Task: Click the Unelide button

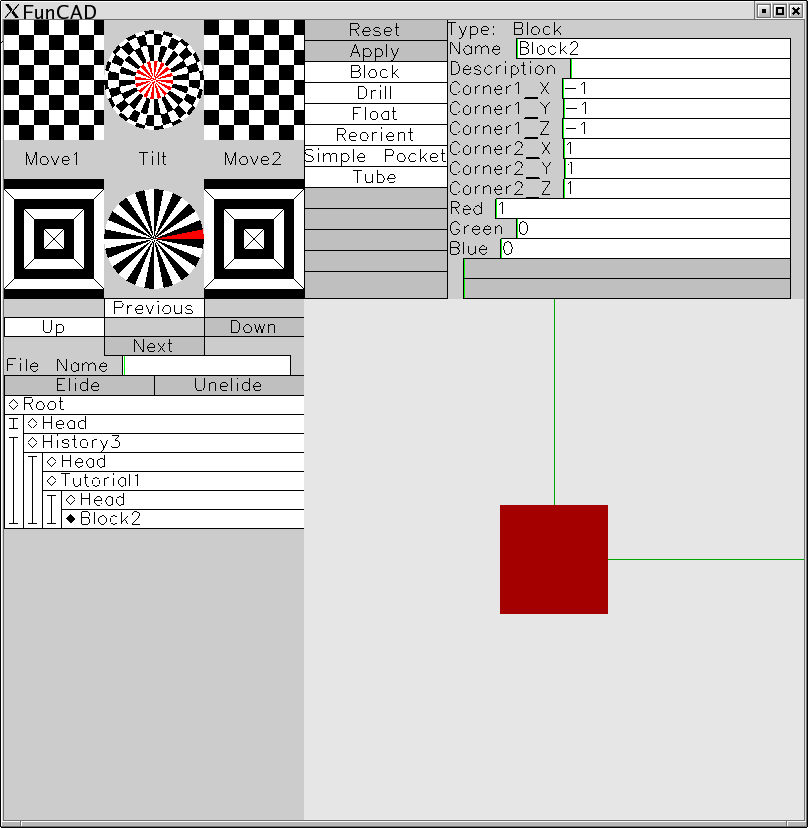Action: point(229,385)
